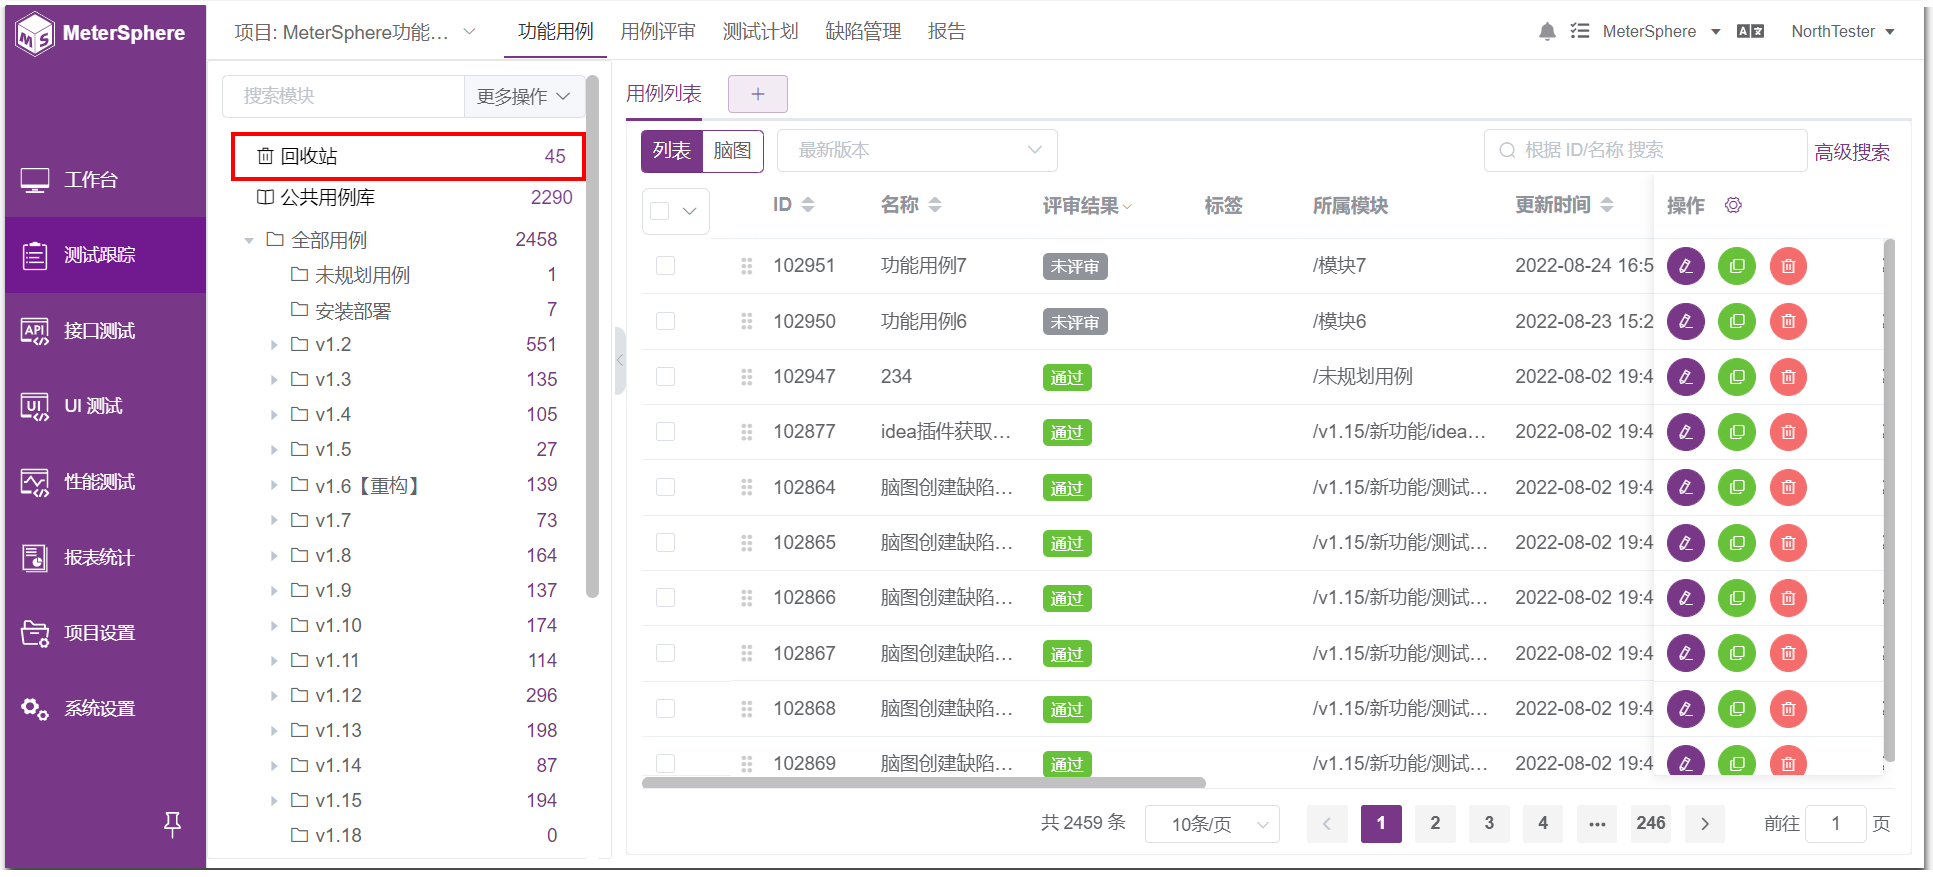Check the row 102867 checkbox
The width and height of the screenshot is (1933, 877).
(665, 653)
